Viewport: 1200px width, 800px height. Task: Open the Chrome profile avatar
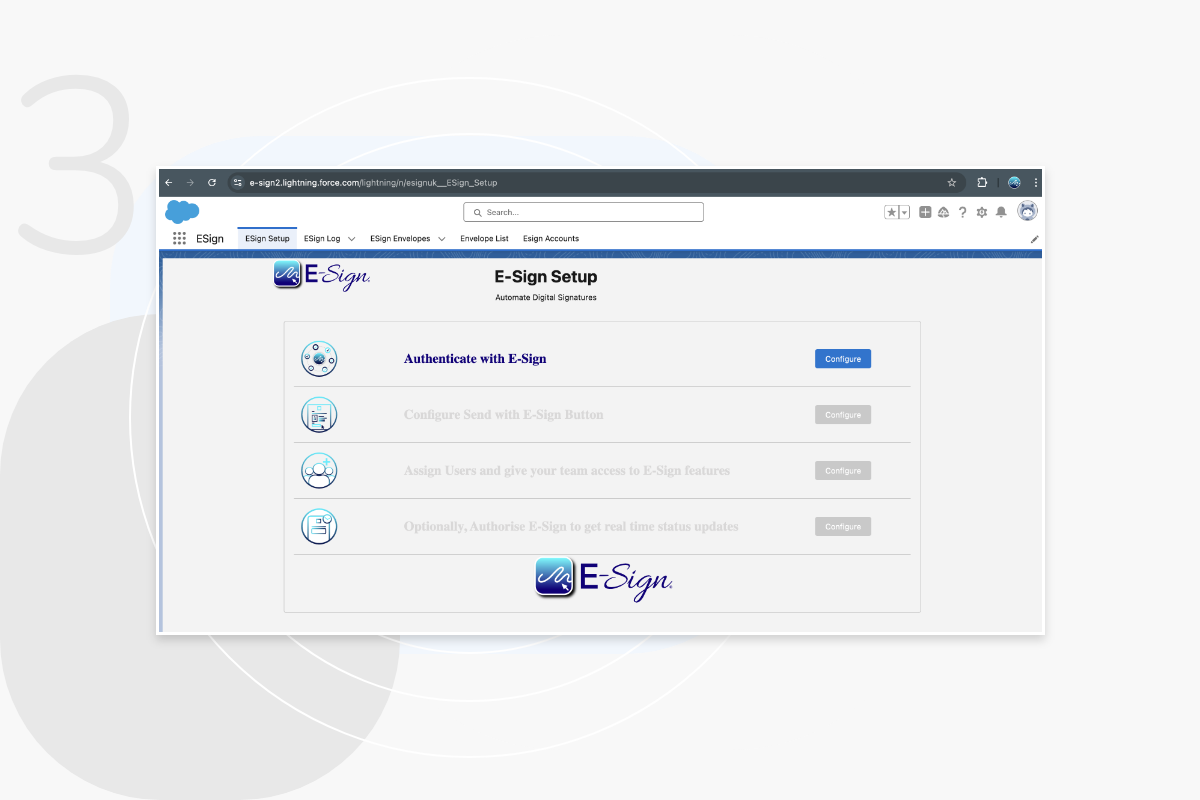[1014, 183]
